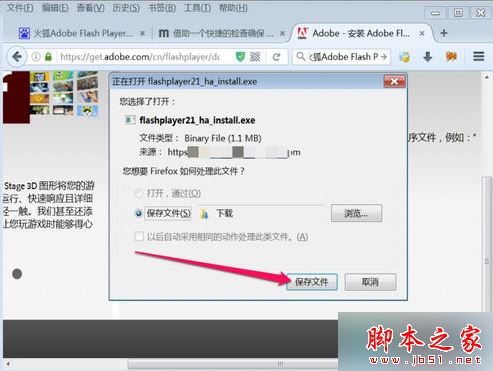Click the 取消 button
Image resolution: width=493 pixels, height=371 pixels.
click(370, 282)
